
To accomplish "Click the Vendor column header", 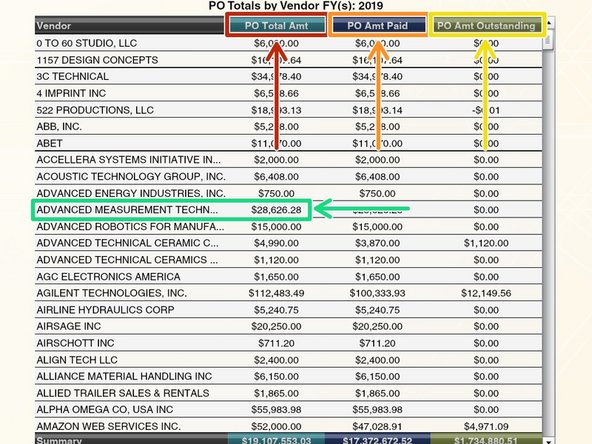I will 130,26.
